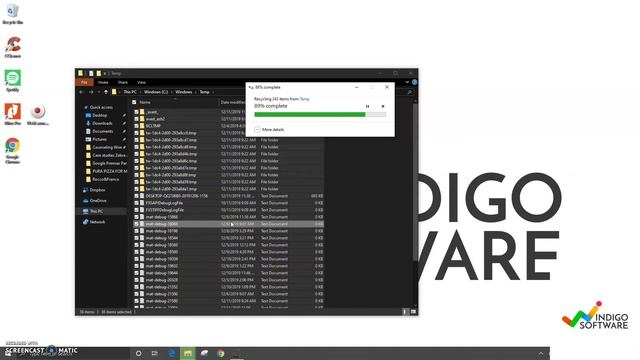Screen dimensions: 640x360
Task: Open the Spotify desktop shortcut
Action: (x=13, y=80)
